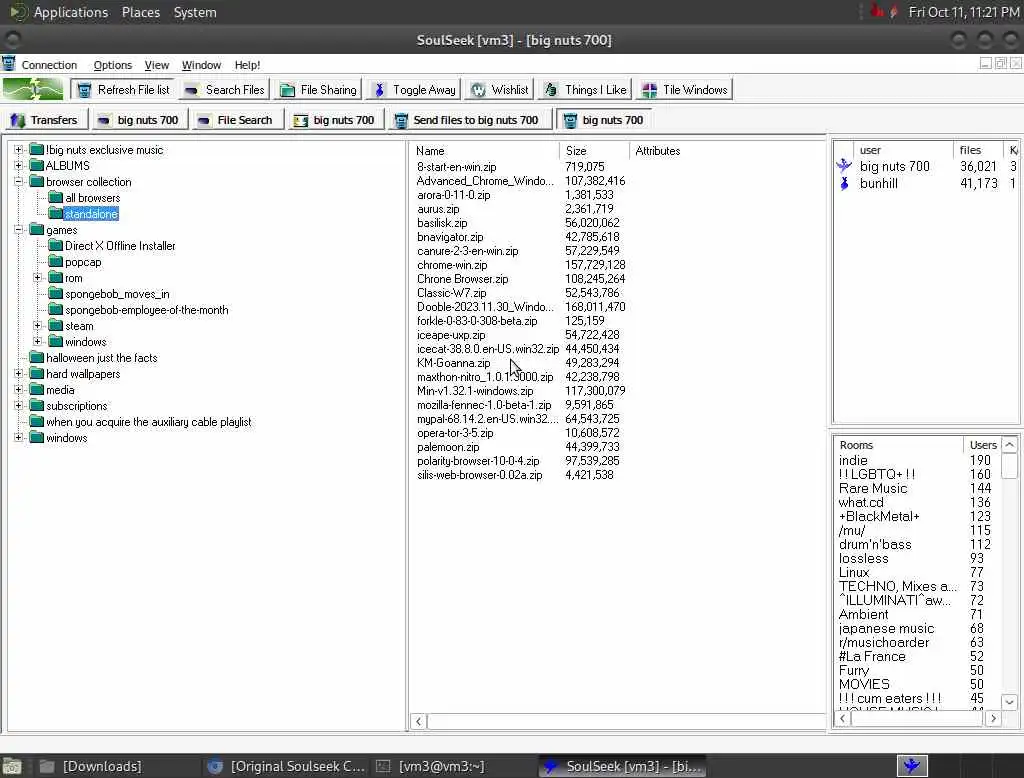Screen dimensions: 1024x778
Task: Sort user list by files column
Action: (x=978, y=150)
